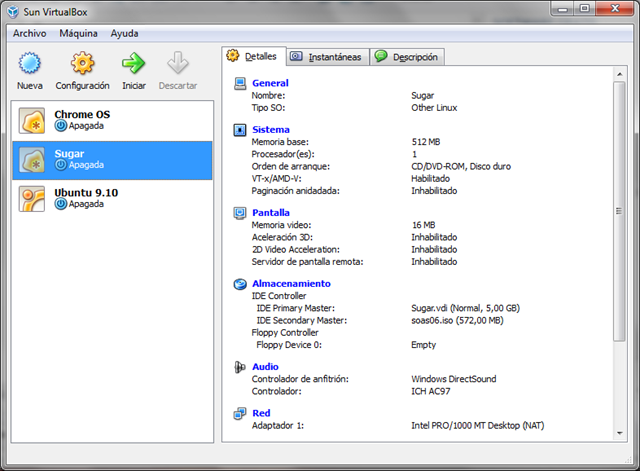This screenshot has width=640, height=471.
Task: Click the VT-x/AMD-V Habilitado value
Action: [430, 179]
